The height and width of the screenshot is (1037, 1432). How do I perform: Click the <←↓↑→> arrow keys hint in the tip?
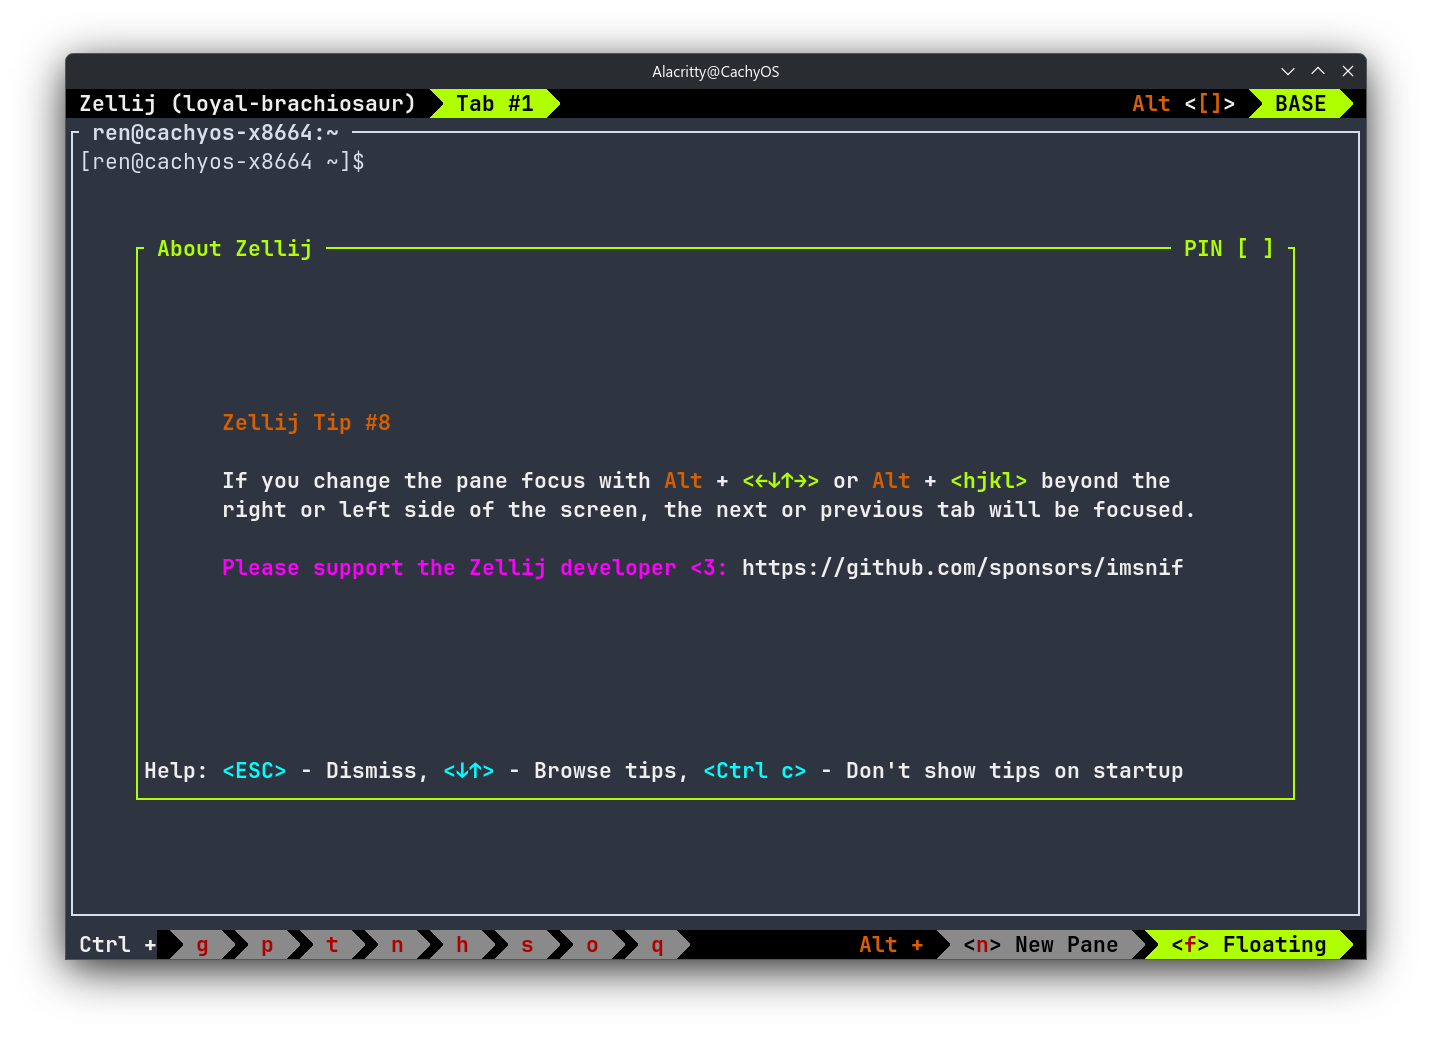[780, 481]
